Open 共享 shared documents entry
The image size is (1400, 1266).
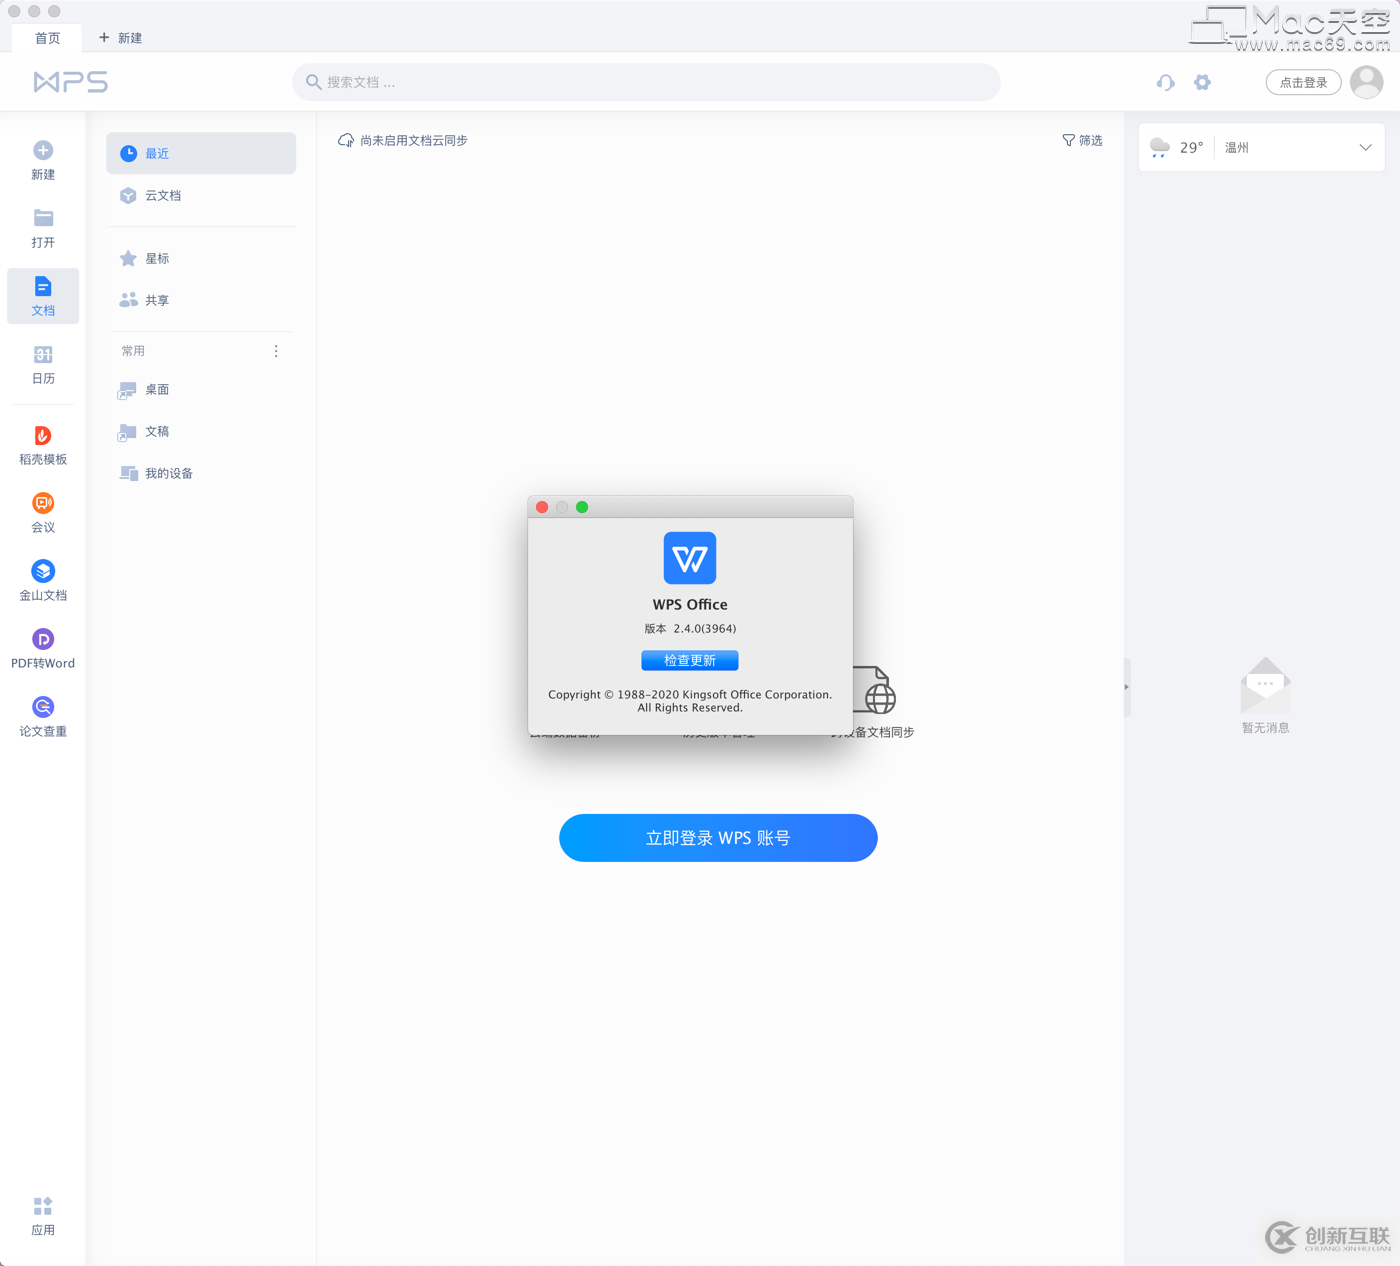[201, 300]
